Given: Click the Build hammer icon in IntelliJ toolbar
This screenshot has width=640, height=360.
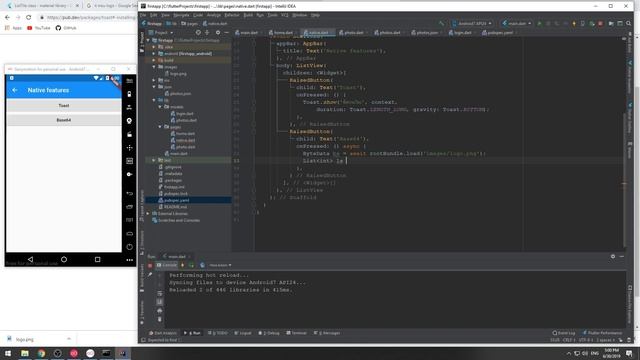Looking at the screenshot, I should [x=441, y=23].
